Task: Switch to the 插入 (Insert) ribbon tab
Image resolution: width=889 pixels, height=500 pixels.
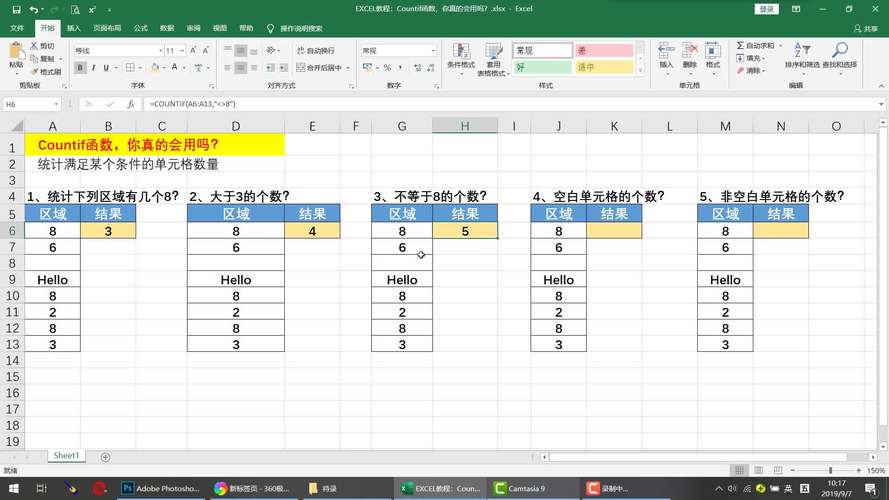Action: (x=74, y=29)
